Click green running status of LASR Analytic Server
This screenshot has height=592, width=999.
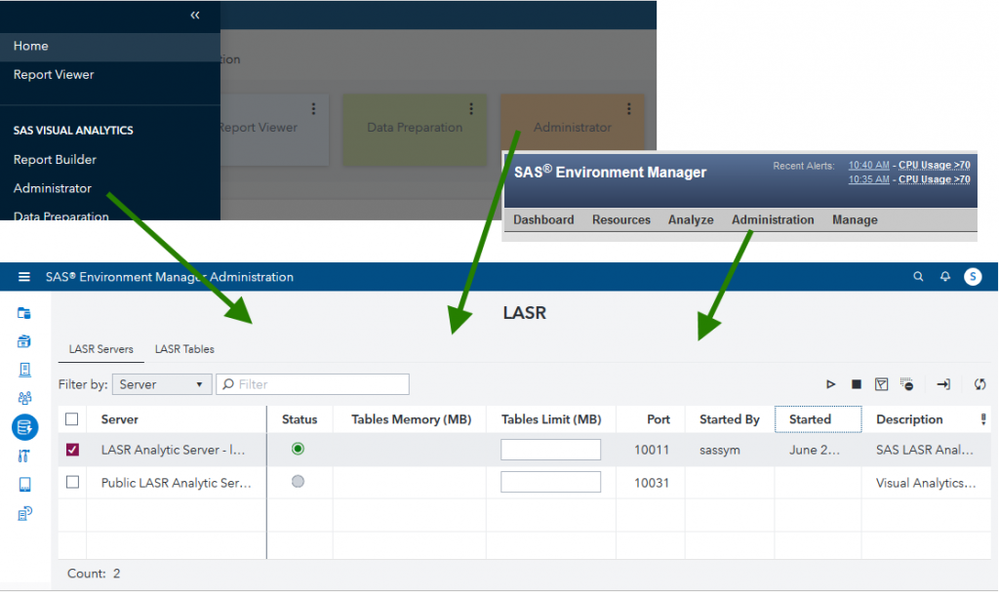click(x=298, y=449)
